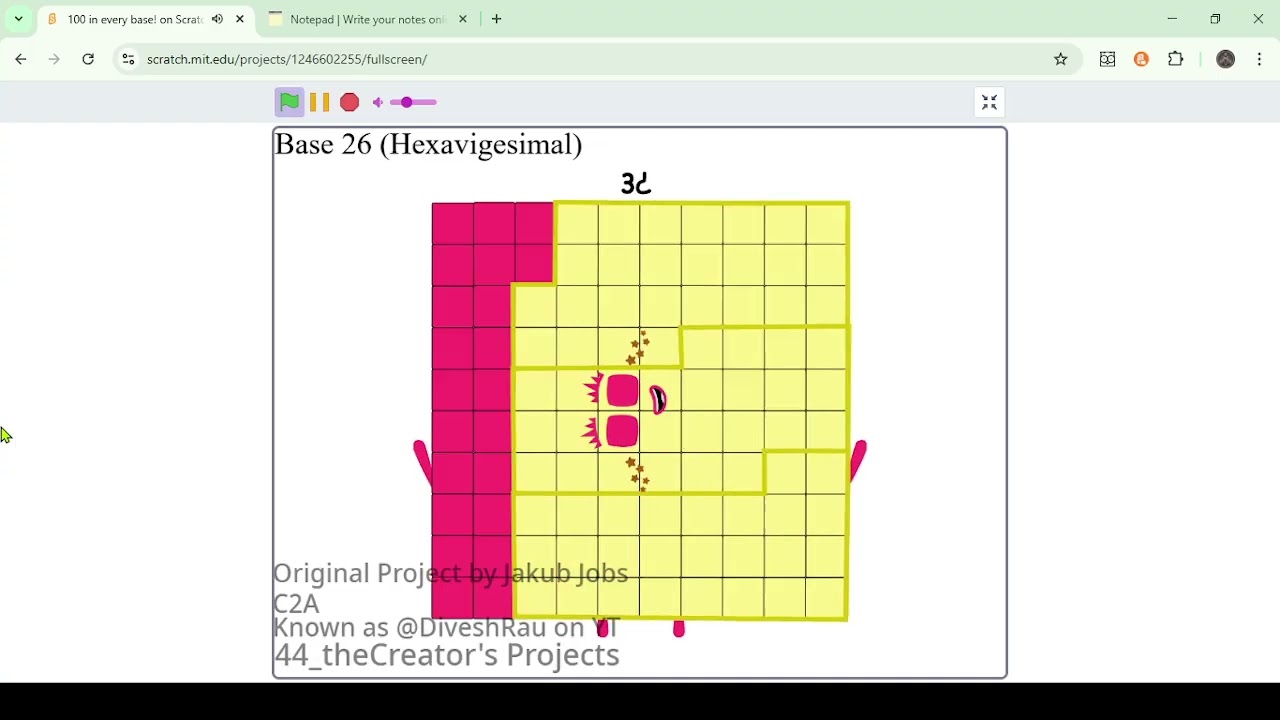Bookmark this page with the star icon
This screenshot has width=1280, height=720.
(x=1061, y=59)
